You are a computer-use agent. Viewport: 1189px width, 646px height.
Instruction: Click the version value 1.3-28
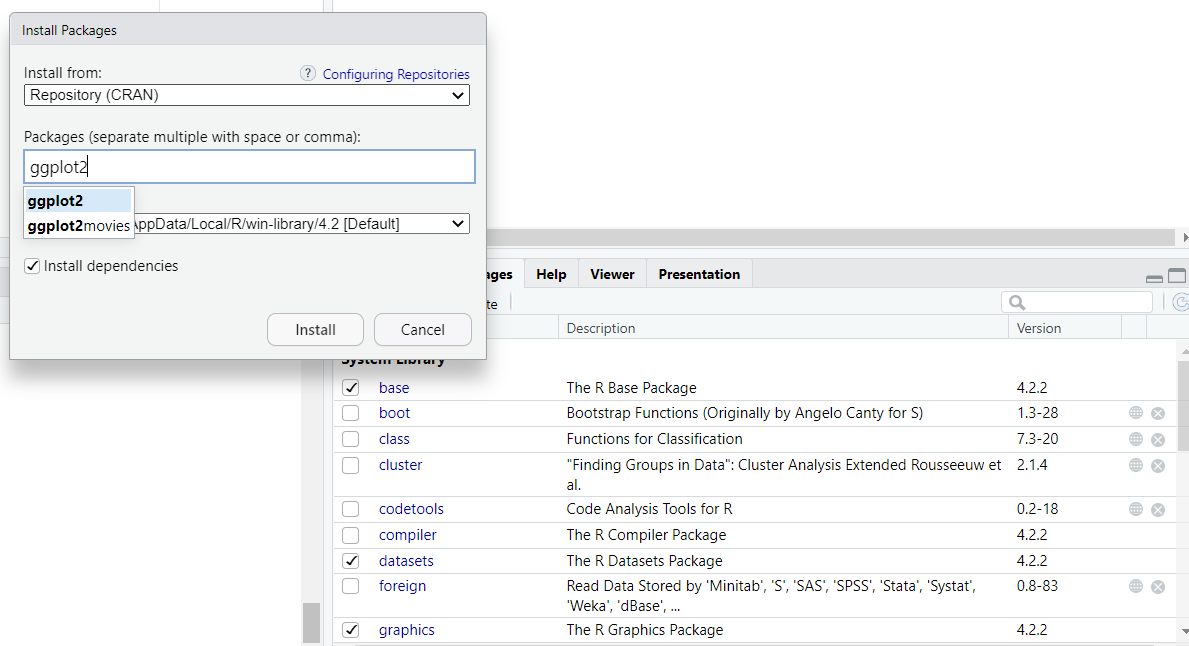point(1037,413)
